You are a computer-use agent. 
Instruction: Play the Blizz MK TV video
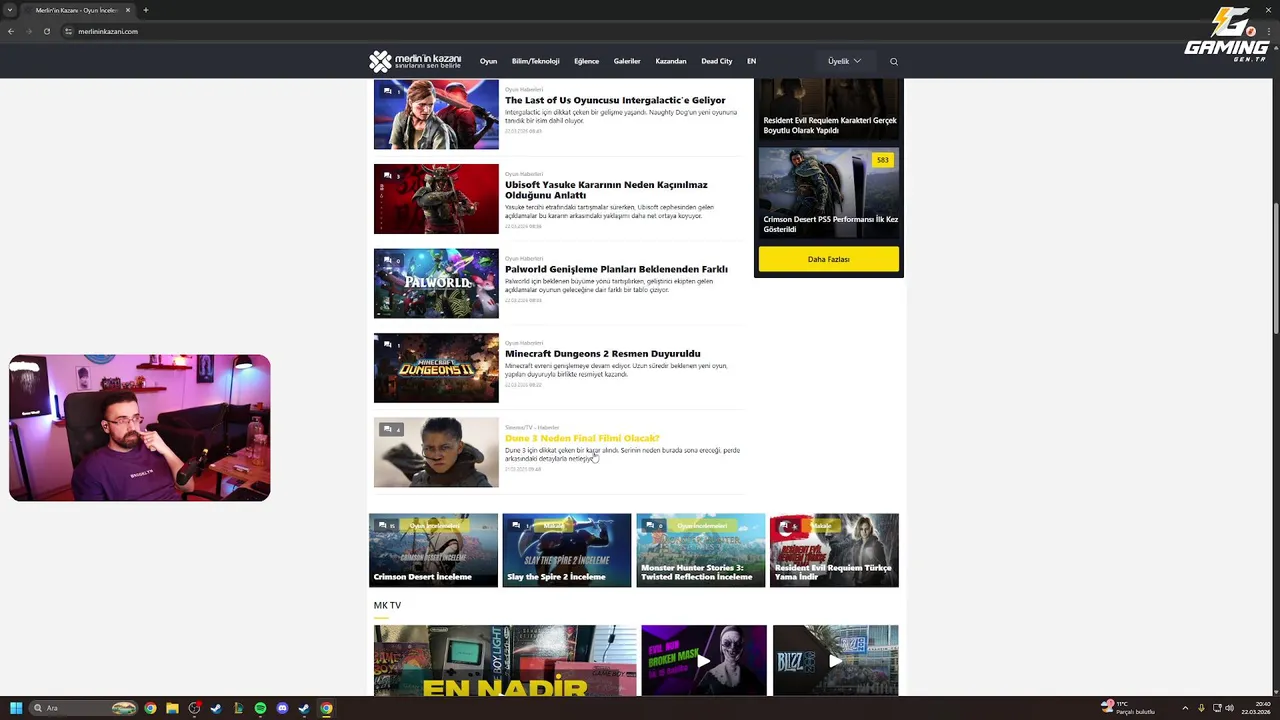point(835,660)
